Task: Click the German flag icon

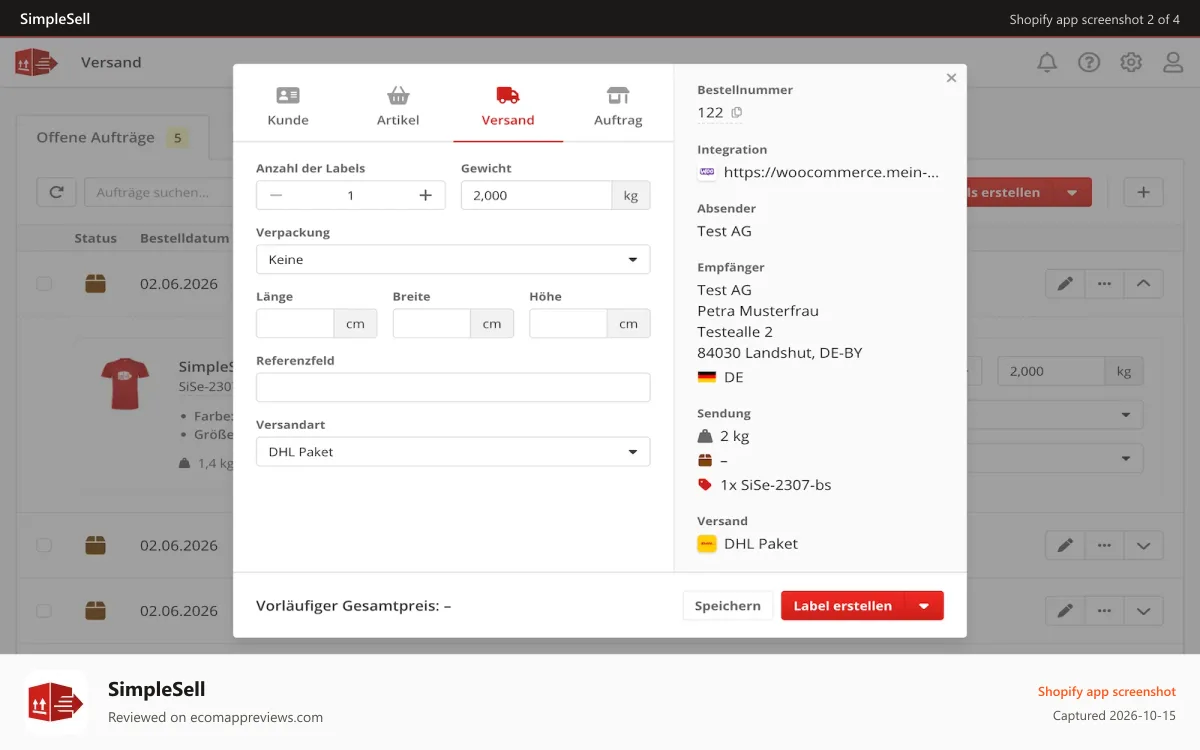Action: (x=707, y=377)
